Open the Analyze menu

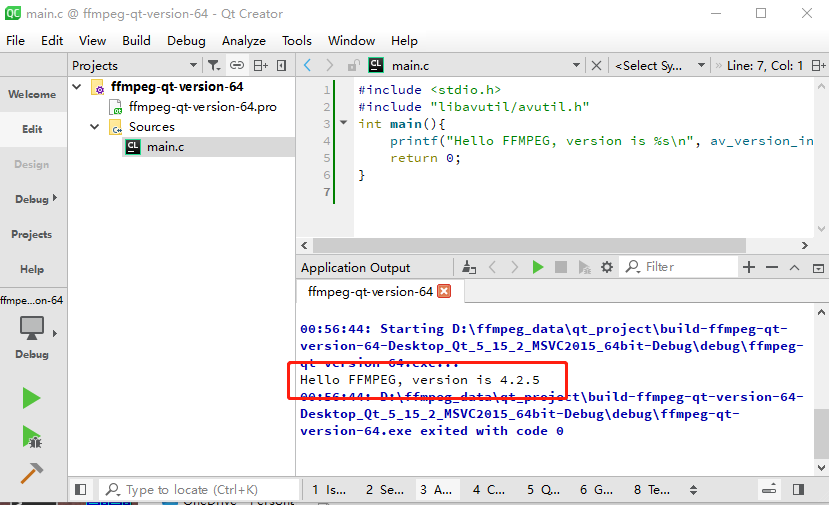tap(244, 41)
